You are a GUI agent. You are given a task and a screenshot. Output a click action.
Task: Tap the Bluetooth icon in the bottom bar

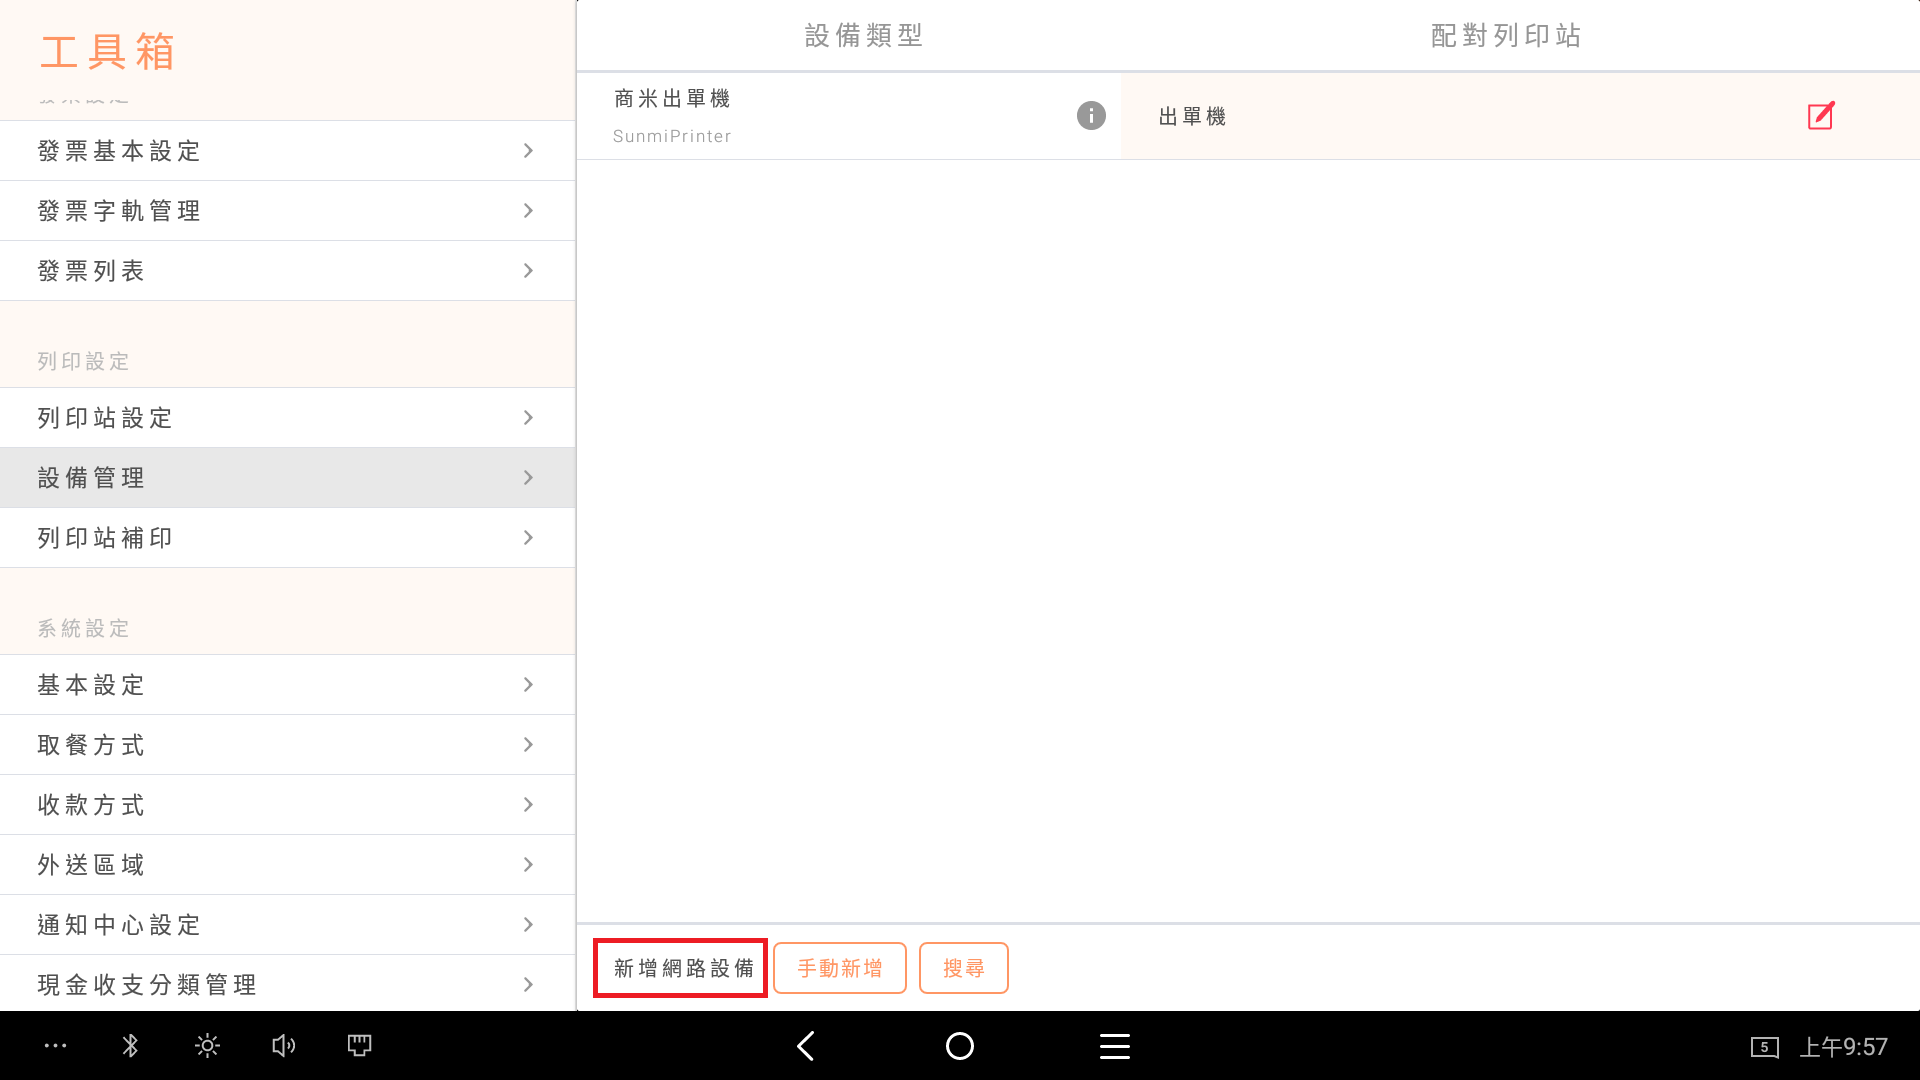point(130,1046)
